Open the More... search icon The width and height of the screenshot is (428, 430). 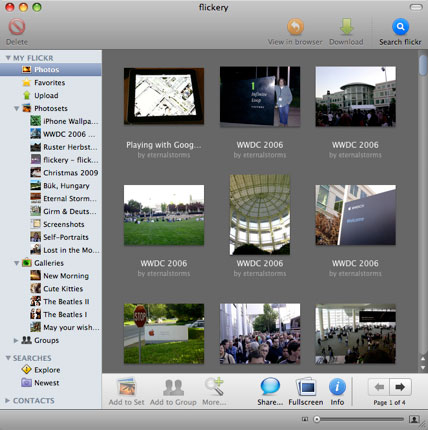(x=214, y=387)
